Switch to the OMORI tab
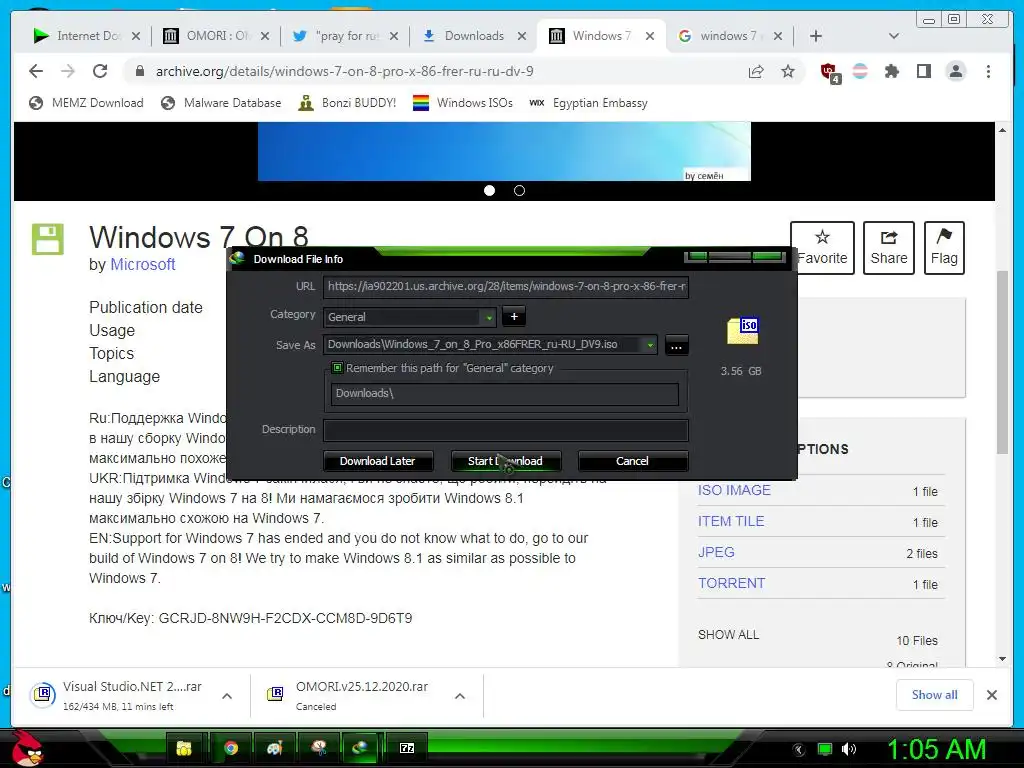 tap(216, 36)
